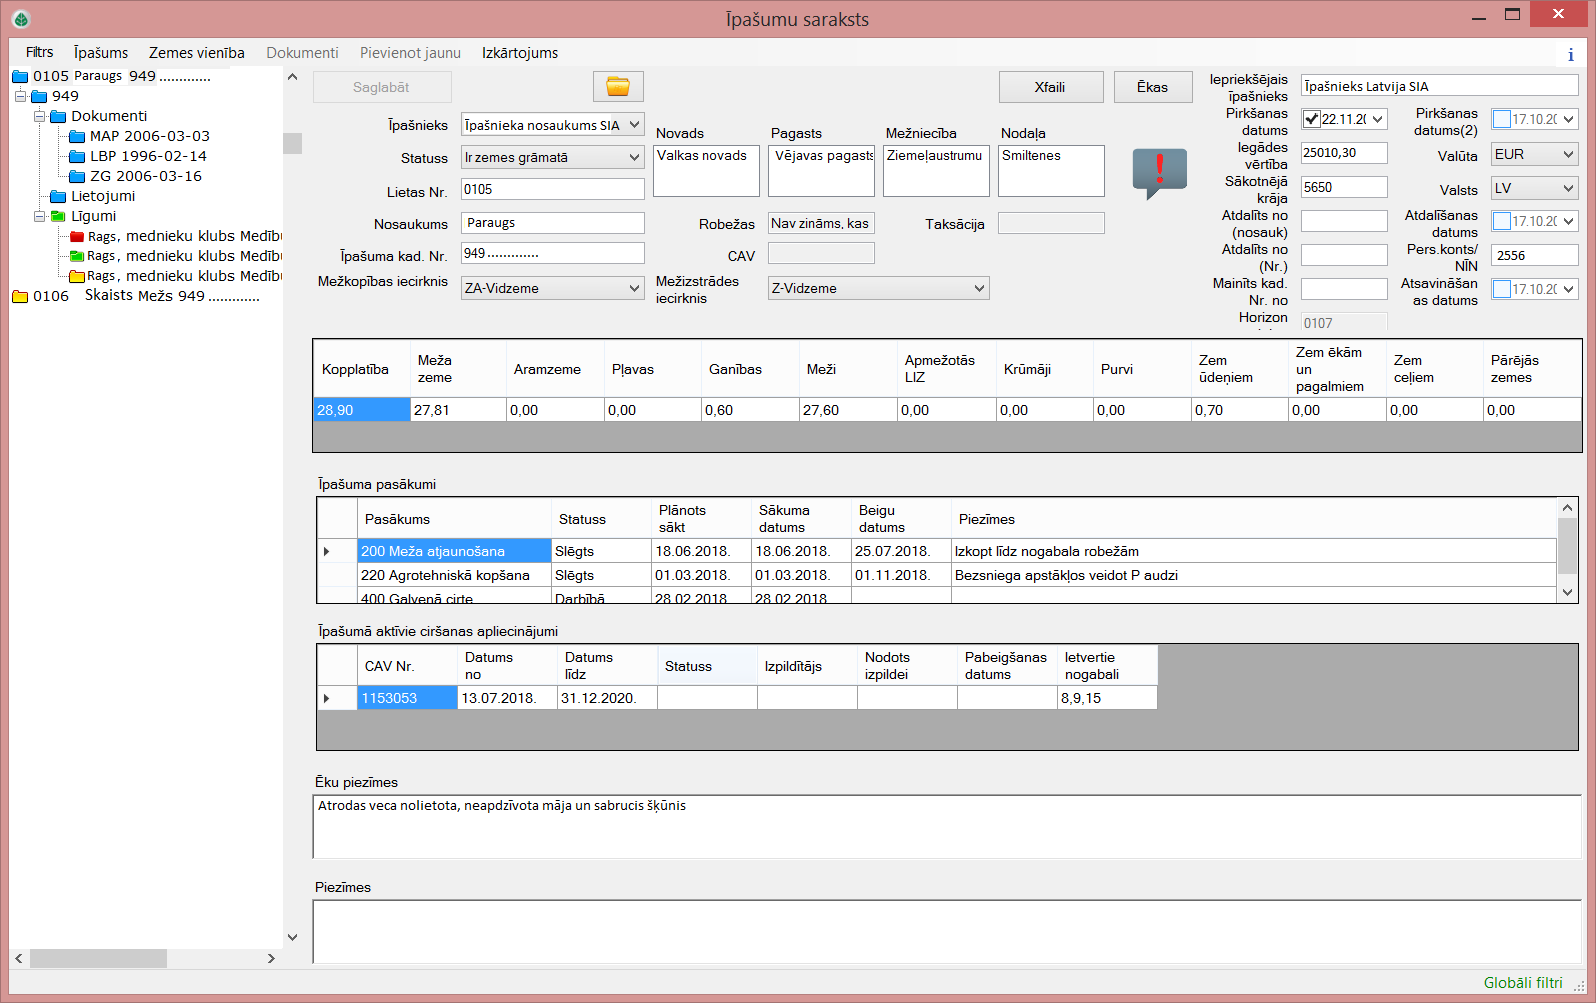1596x1003 pixels.
Task: Click the Ēku piezīmes text field
Action: click(946, 826)
